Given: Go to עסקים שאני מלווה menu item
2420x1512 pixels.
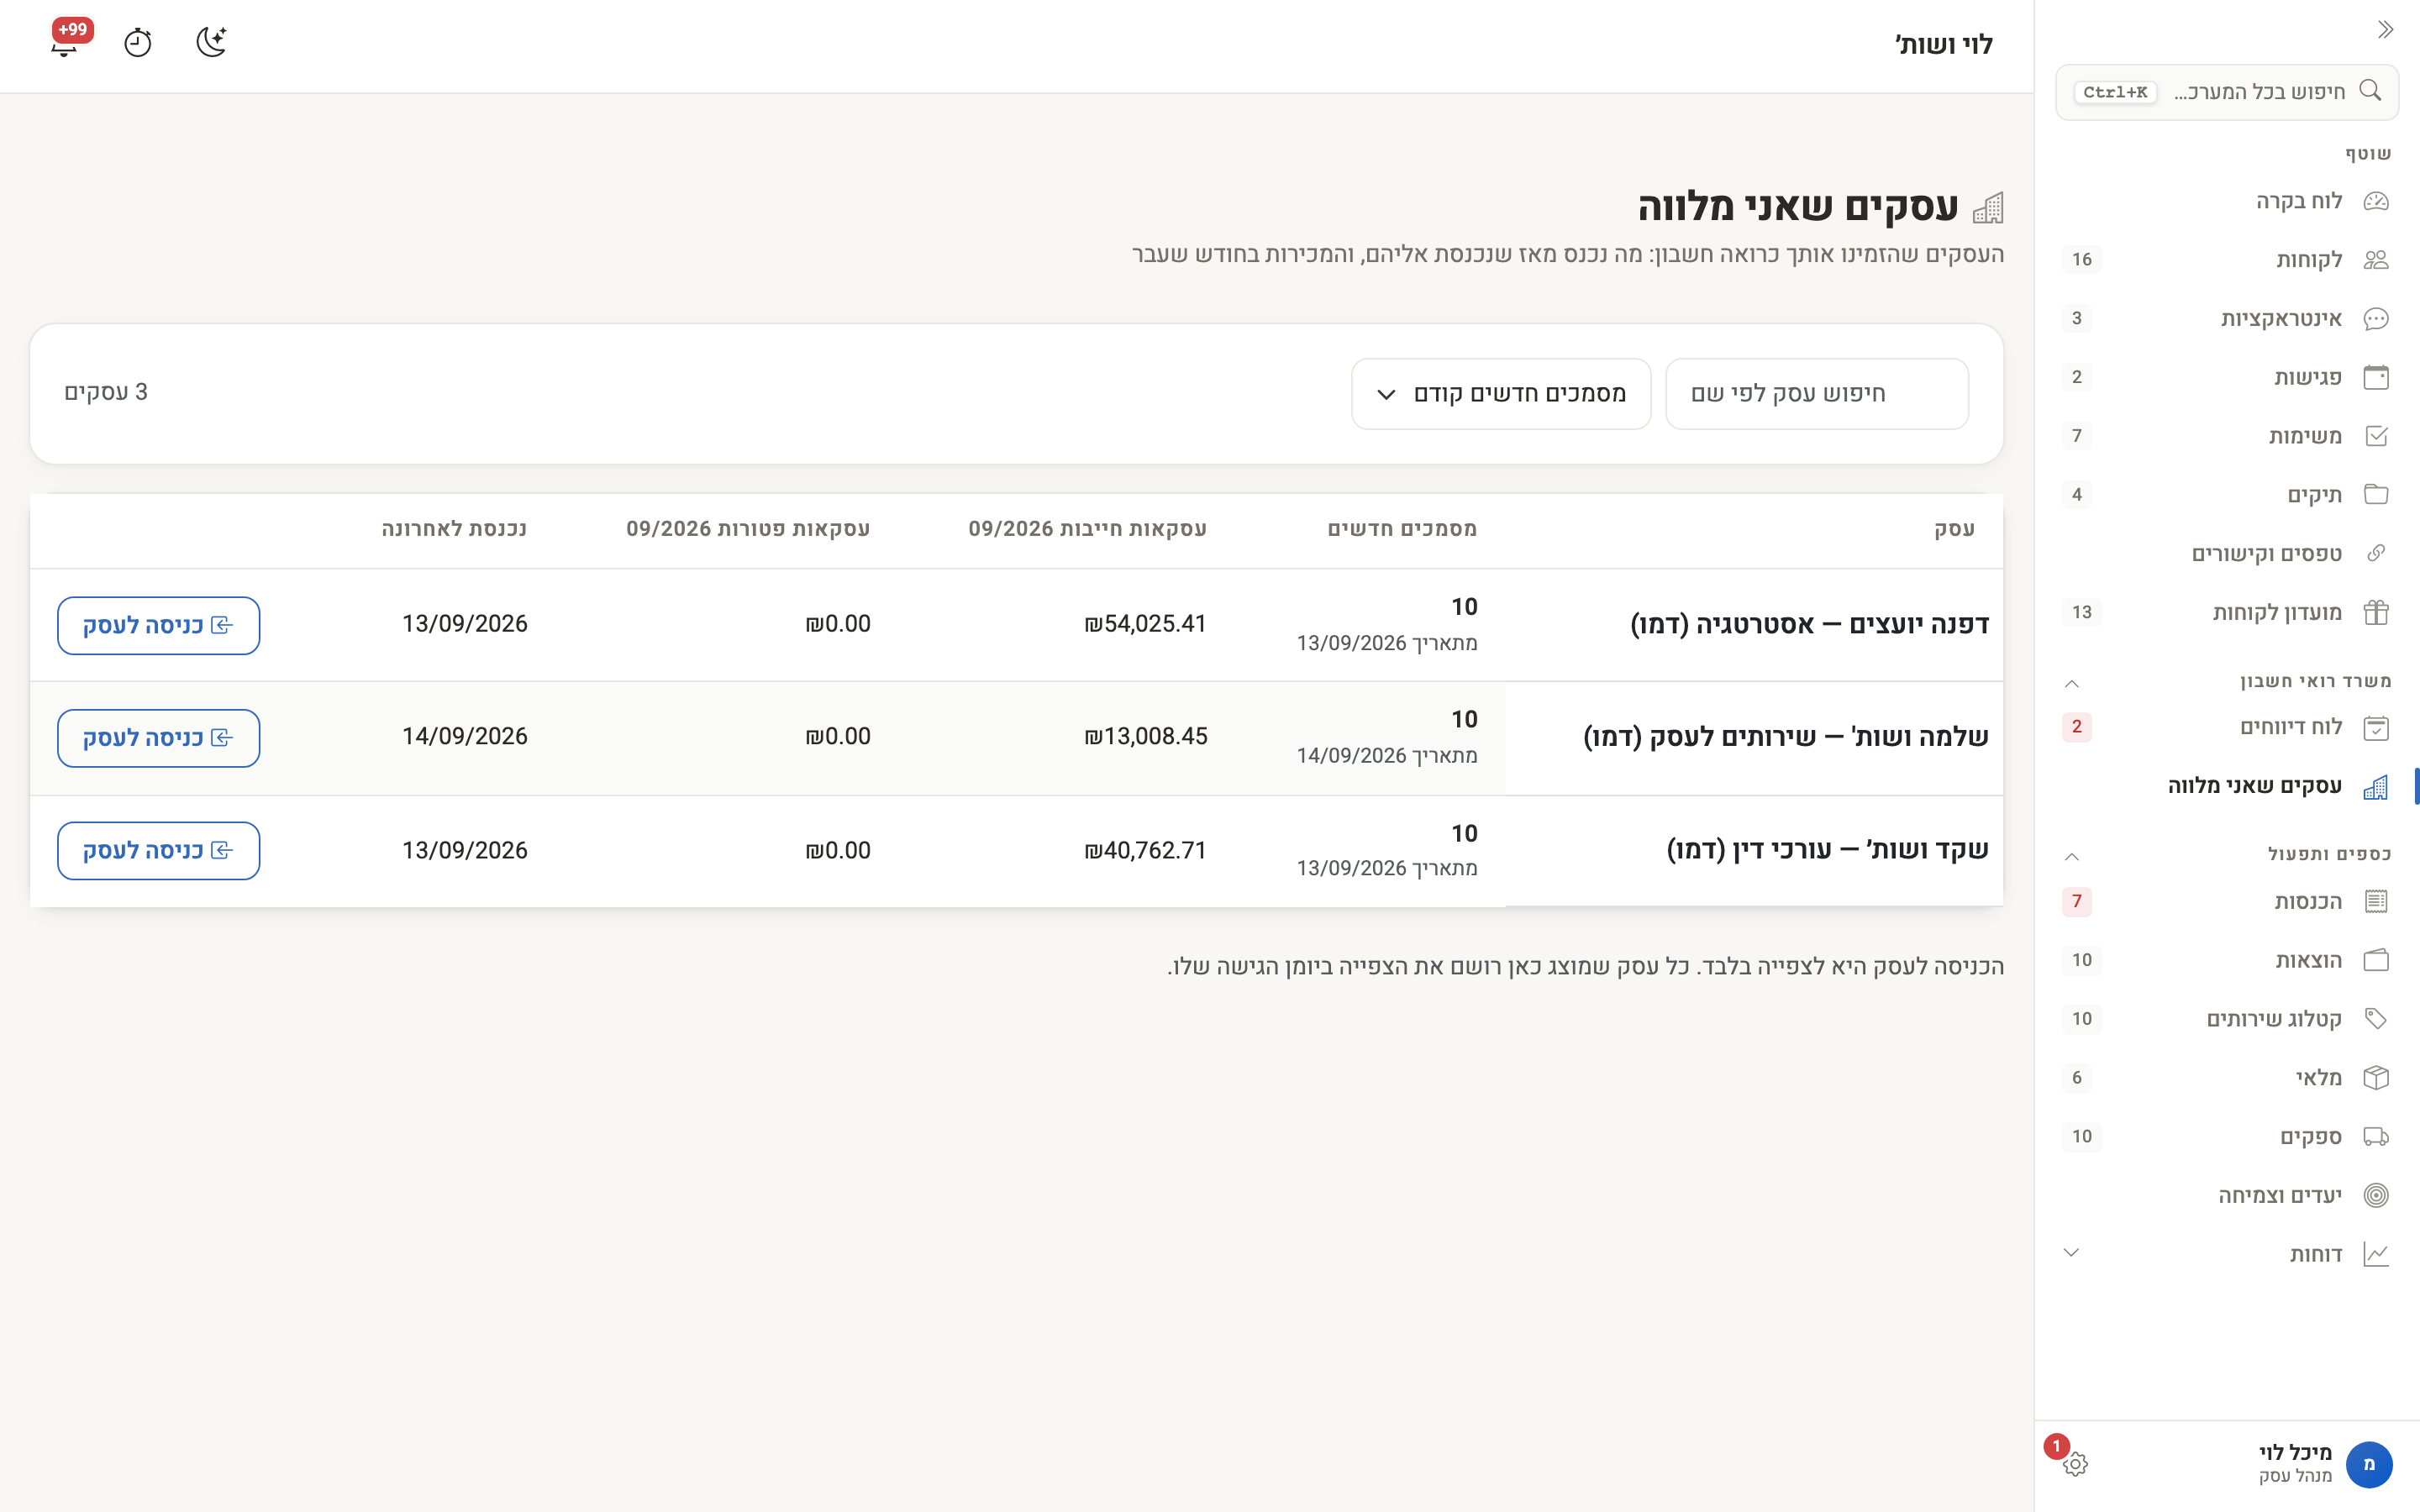Looking at the screenshot, I should (x=2226, y=786).
